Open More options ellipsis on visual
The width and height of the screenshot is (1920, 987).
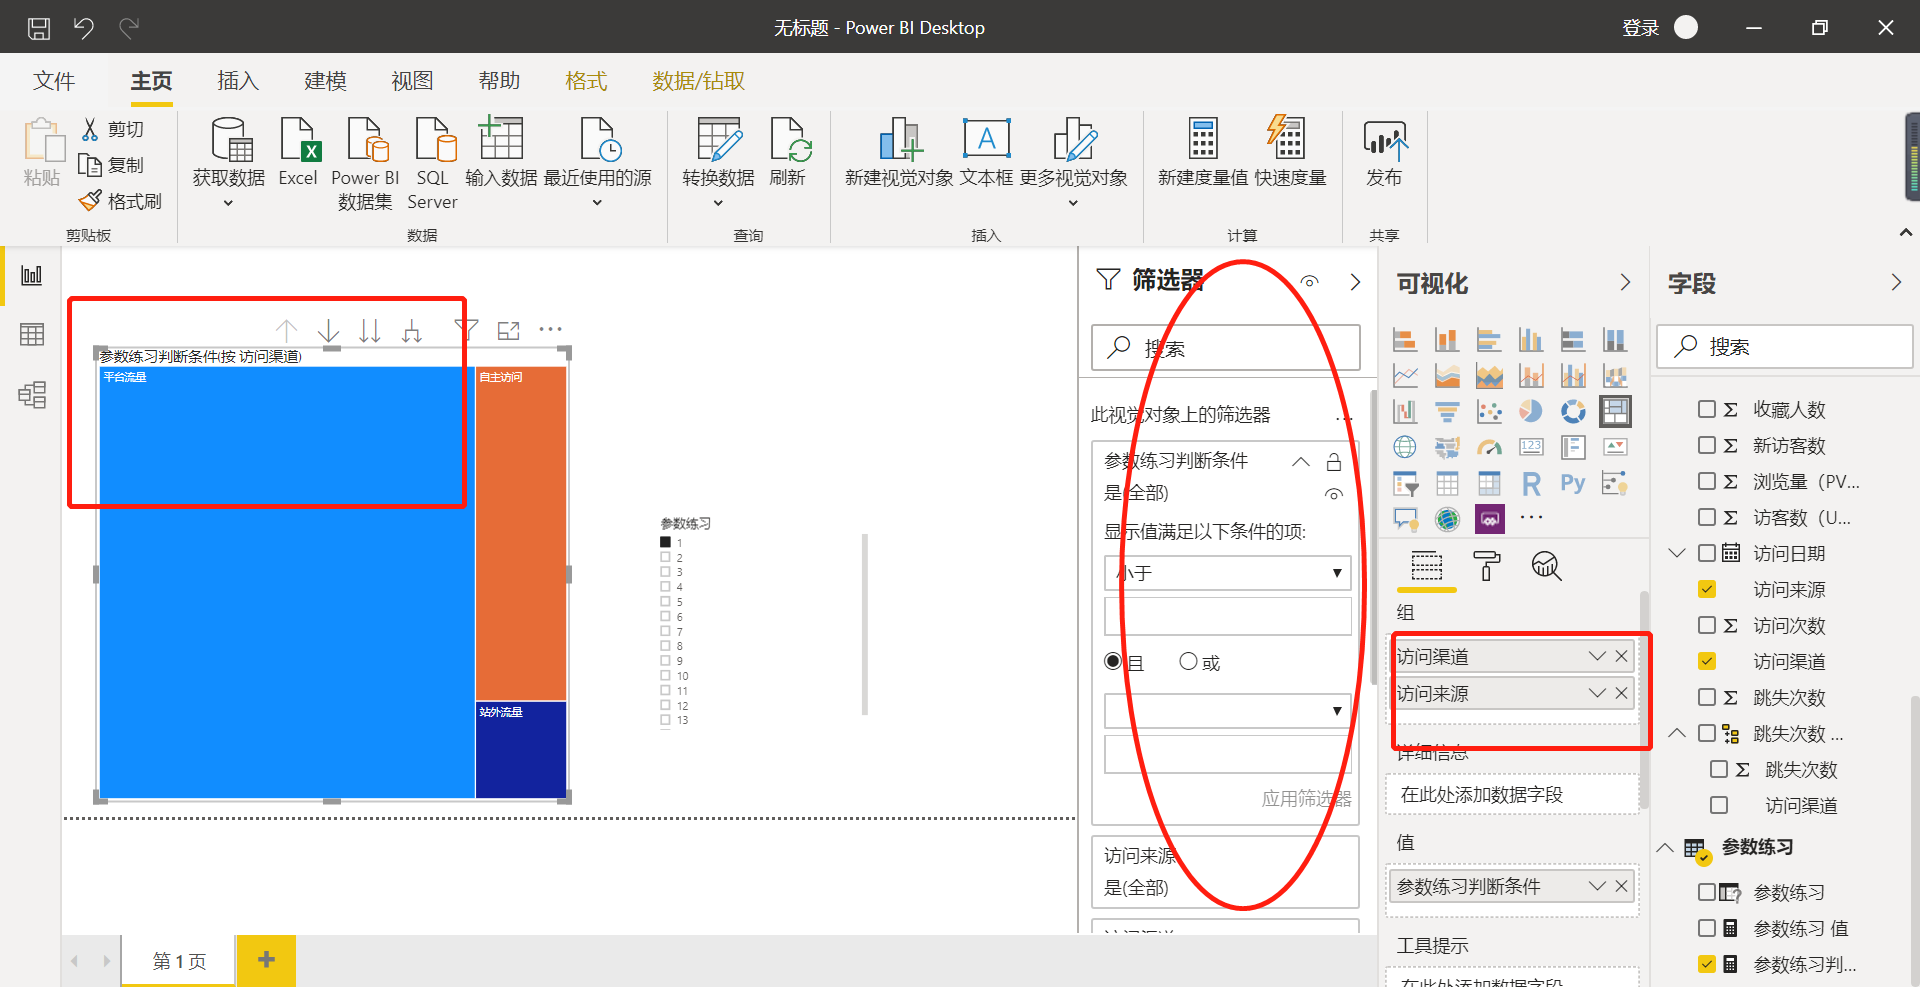pyautogui.click(x=550, y=329)
